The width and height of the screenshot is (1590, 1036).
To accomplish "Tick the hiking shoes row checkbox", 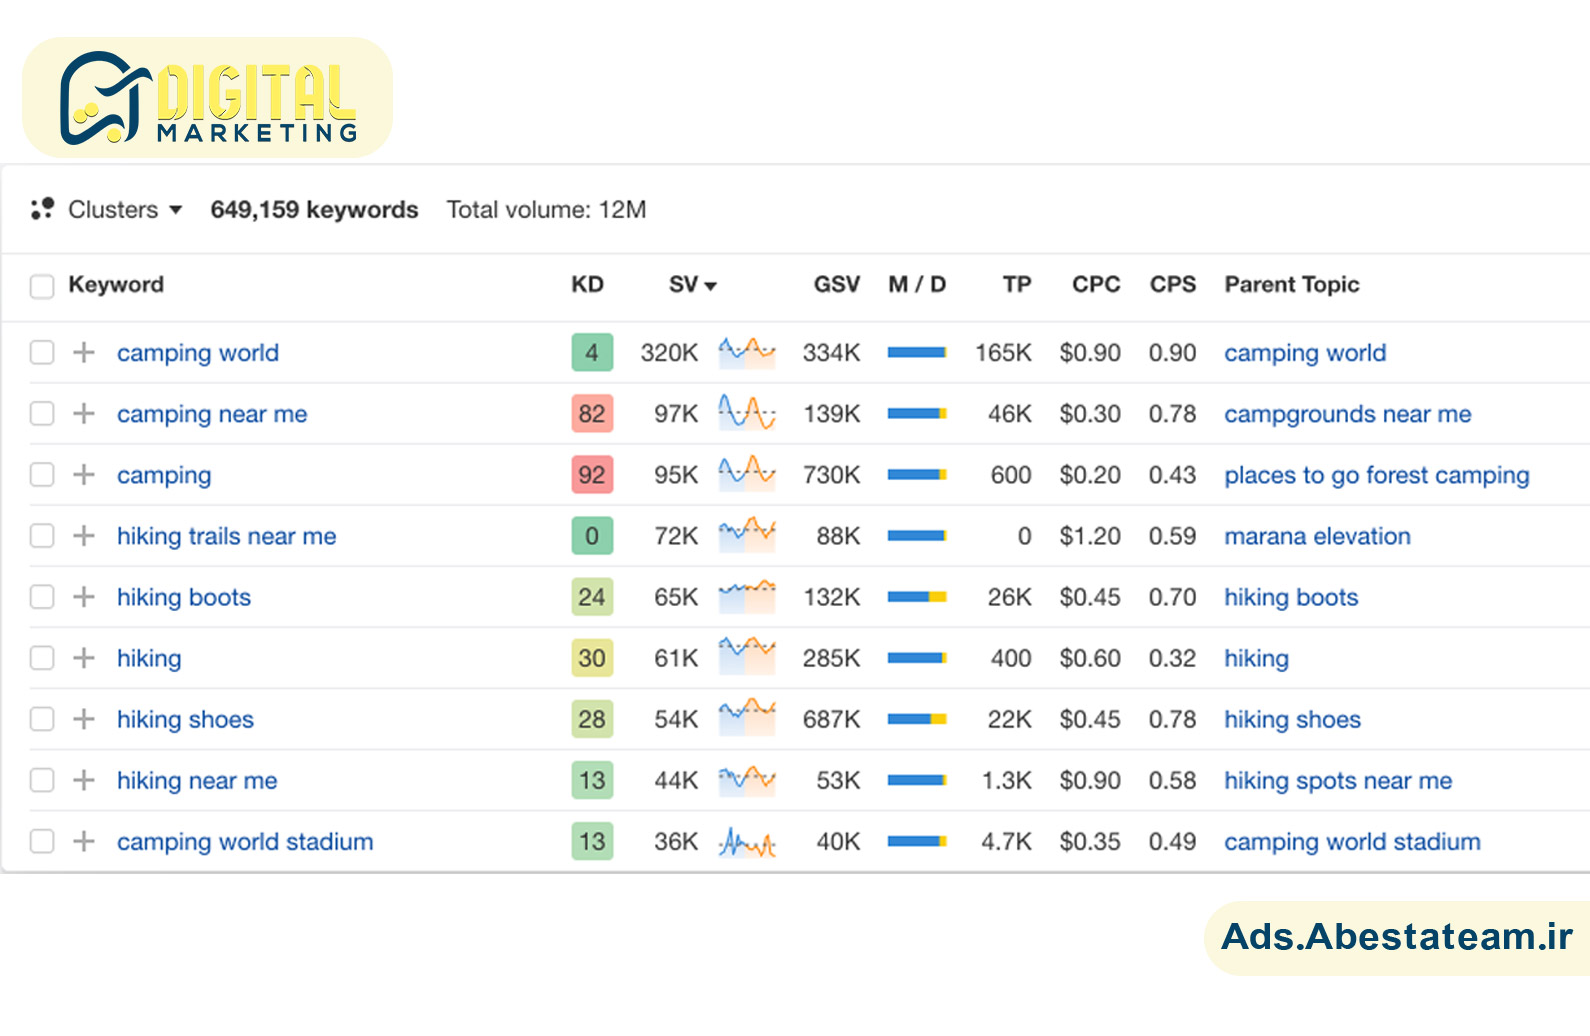I will (x=42, y=718).
